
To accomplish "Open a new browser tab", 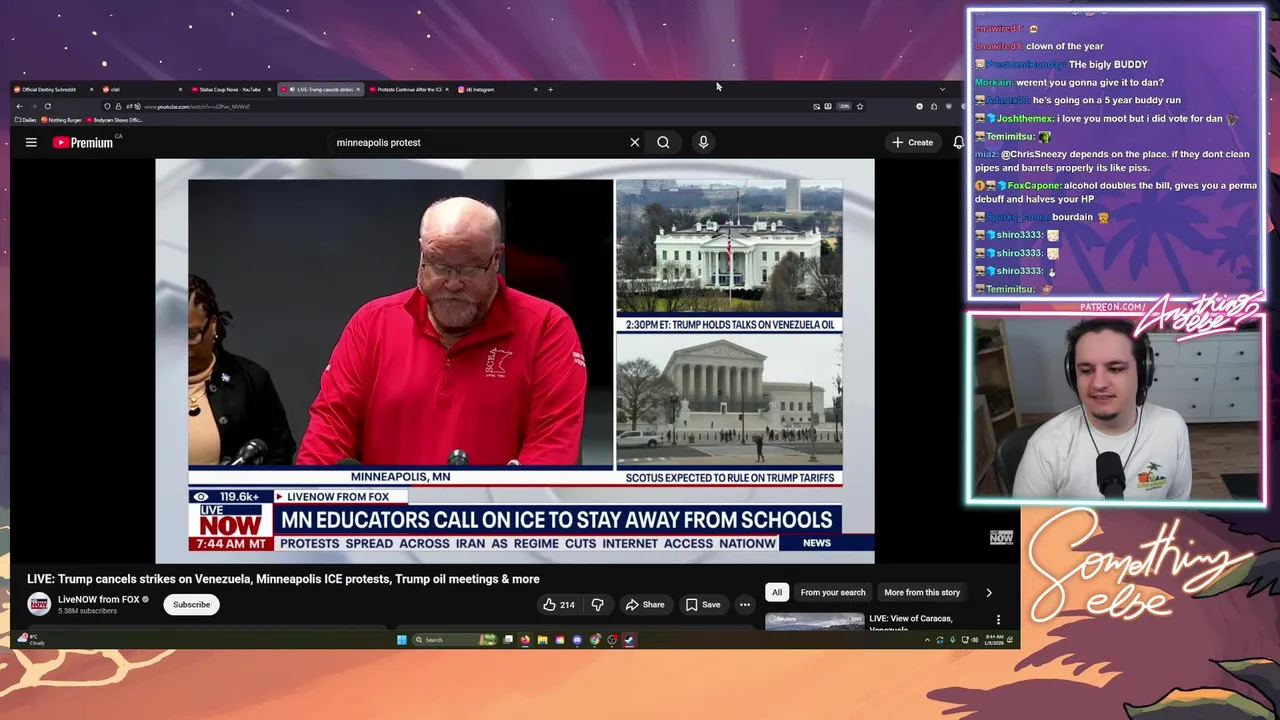I will click(x=550, y=89).
